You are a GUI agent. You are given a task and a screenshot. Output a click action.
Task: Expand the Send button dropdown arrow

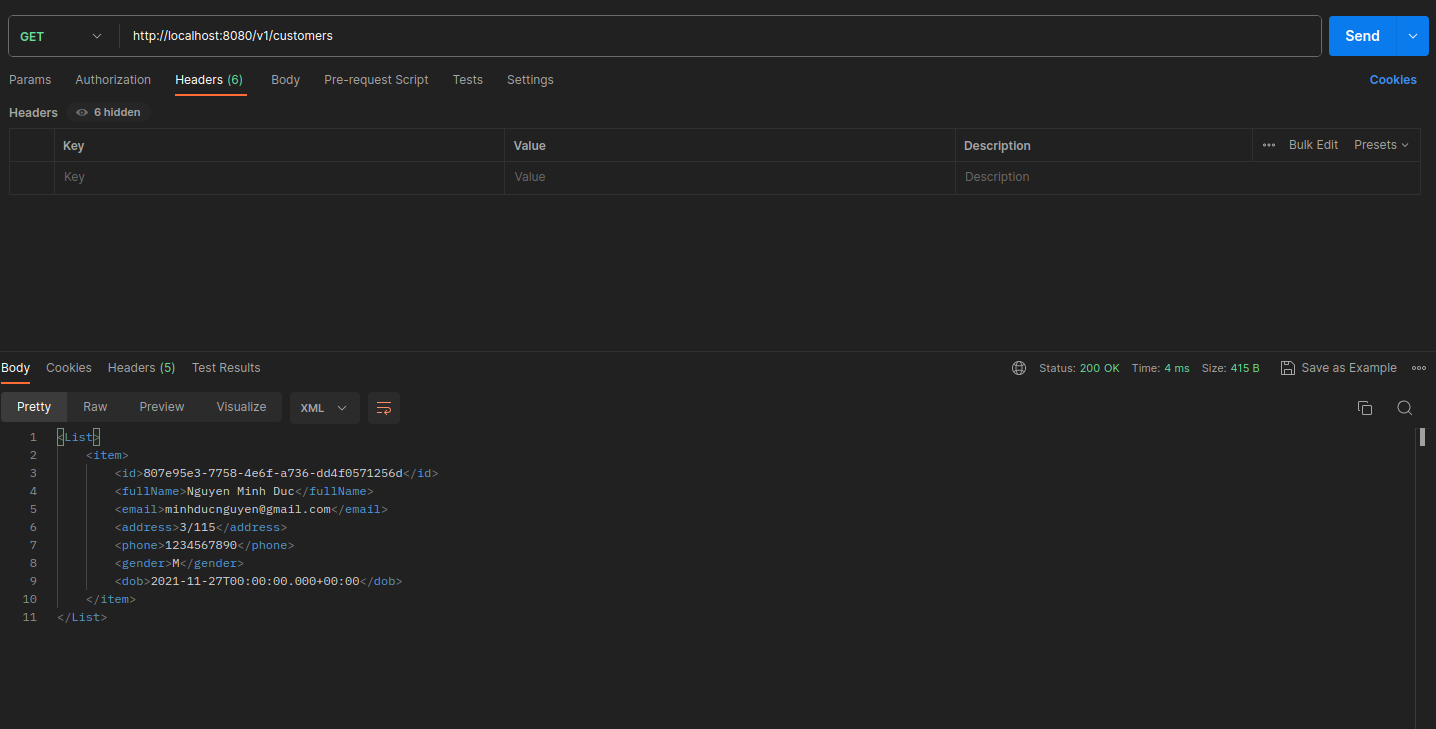click(1412, 36)
